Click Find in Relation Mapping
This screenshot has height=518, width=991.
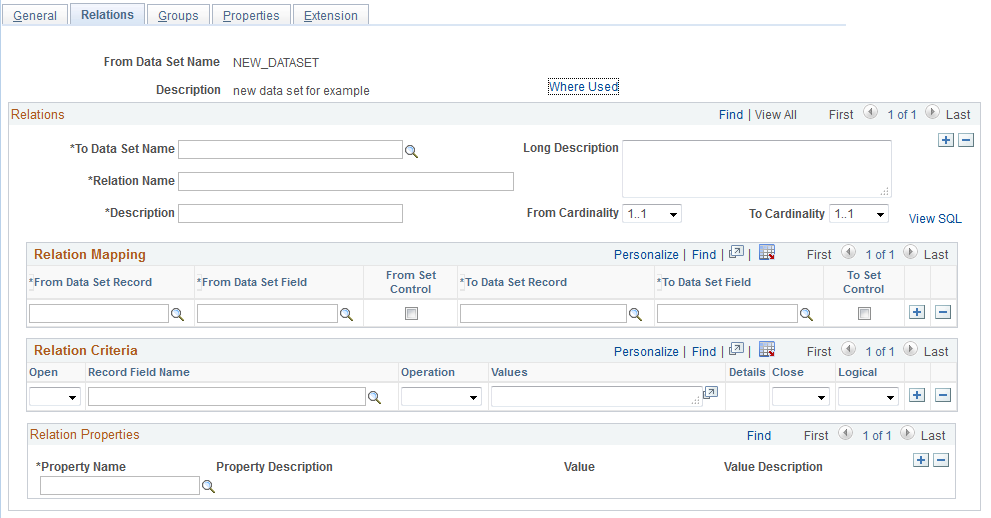tap(704, 255)
